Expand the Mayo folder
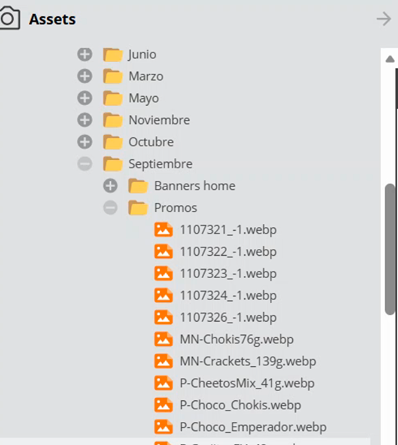The image size is (398, 445). (85, 98)
